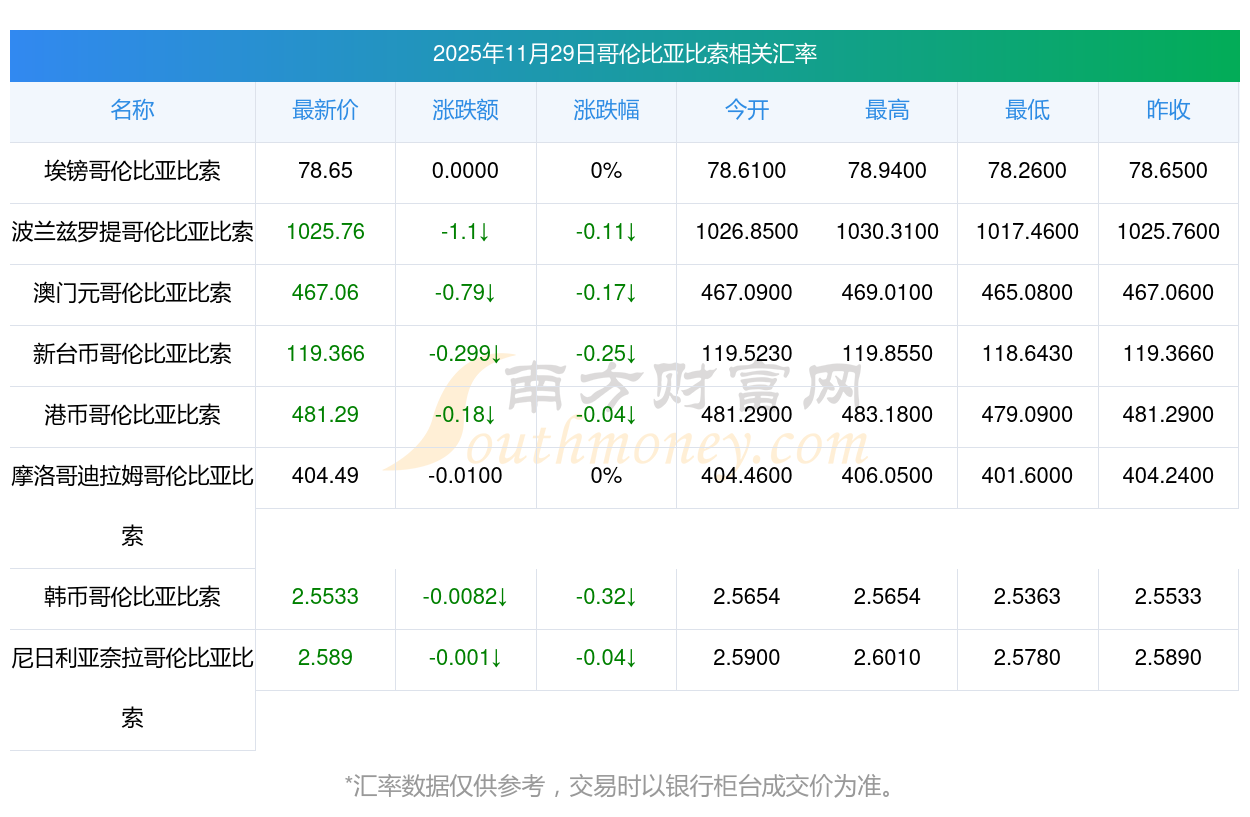Click latest price 119.366

[325, 354]
